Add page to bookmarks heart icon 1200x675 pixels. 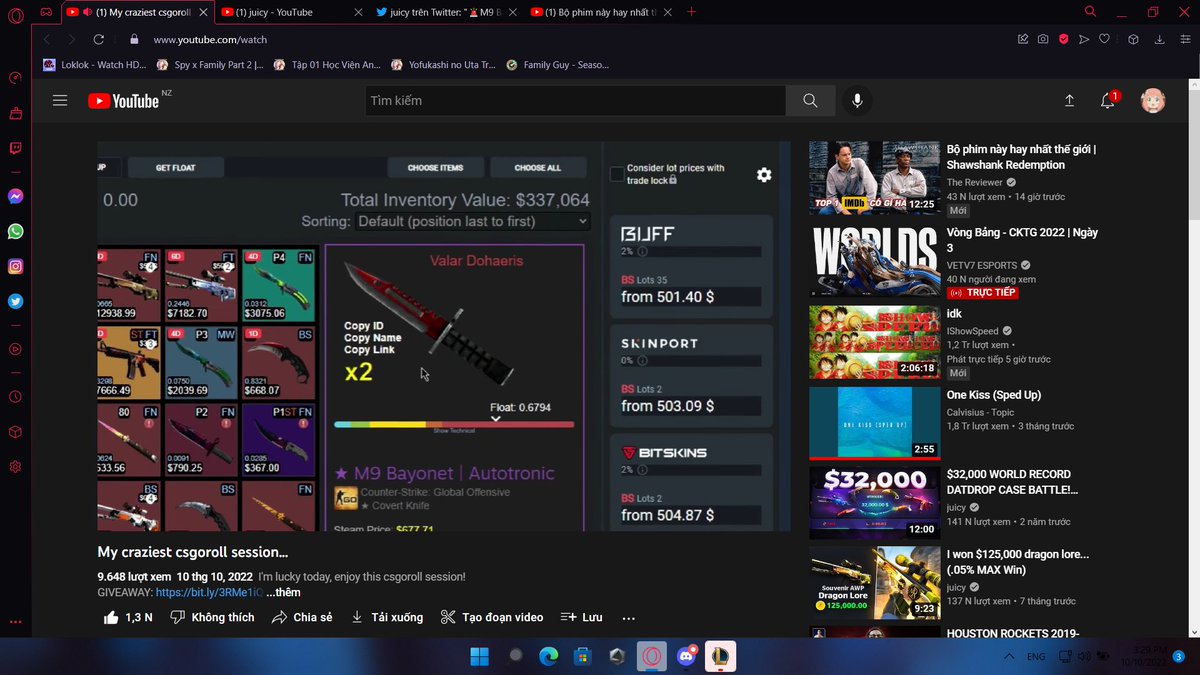(1104, 40)
